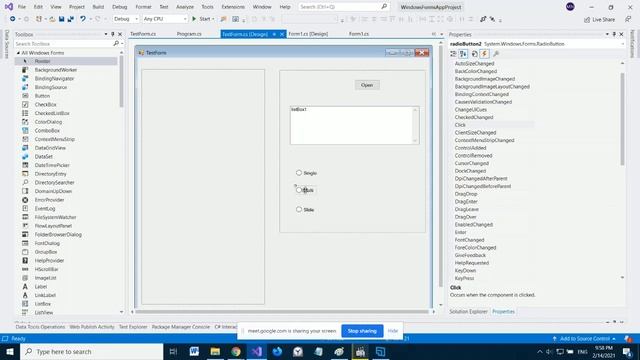Click the Visual Studio search box
The image size is (640, 360).
pyautogui.click(x=343, y=7)
